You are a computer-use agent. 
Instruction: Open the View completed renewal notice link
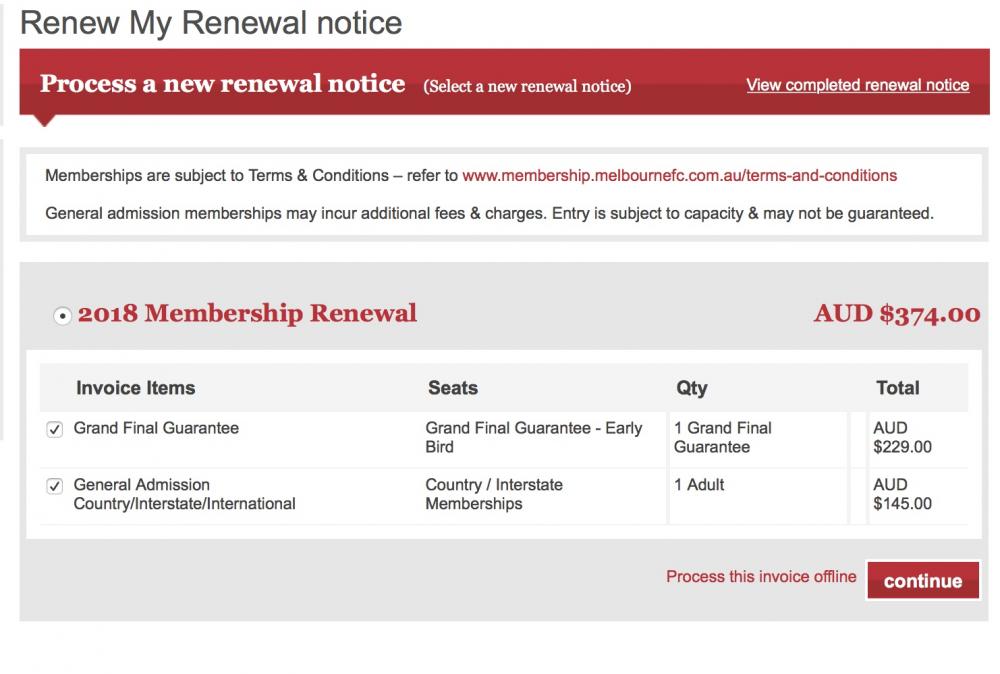click(x=857, y=85)
